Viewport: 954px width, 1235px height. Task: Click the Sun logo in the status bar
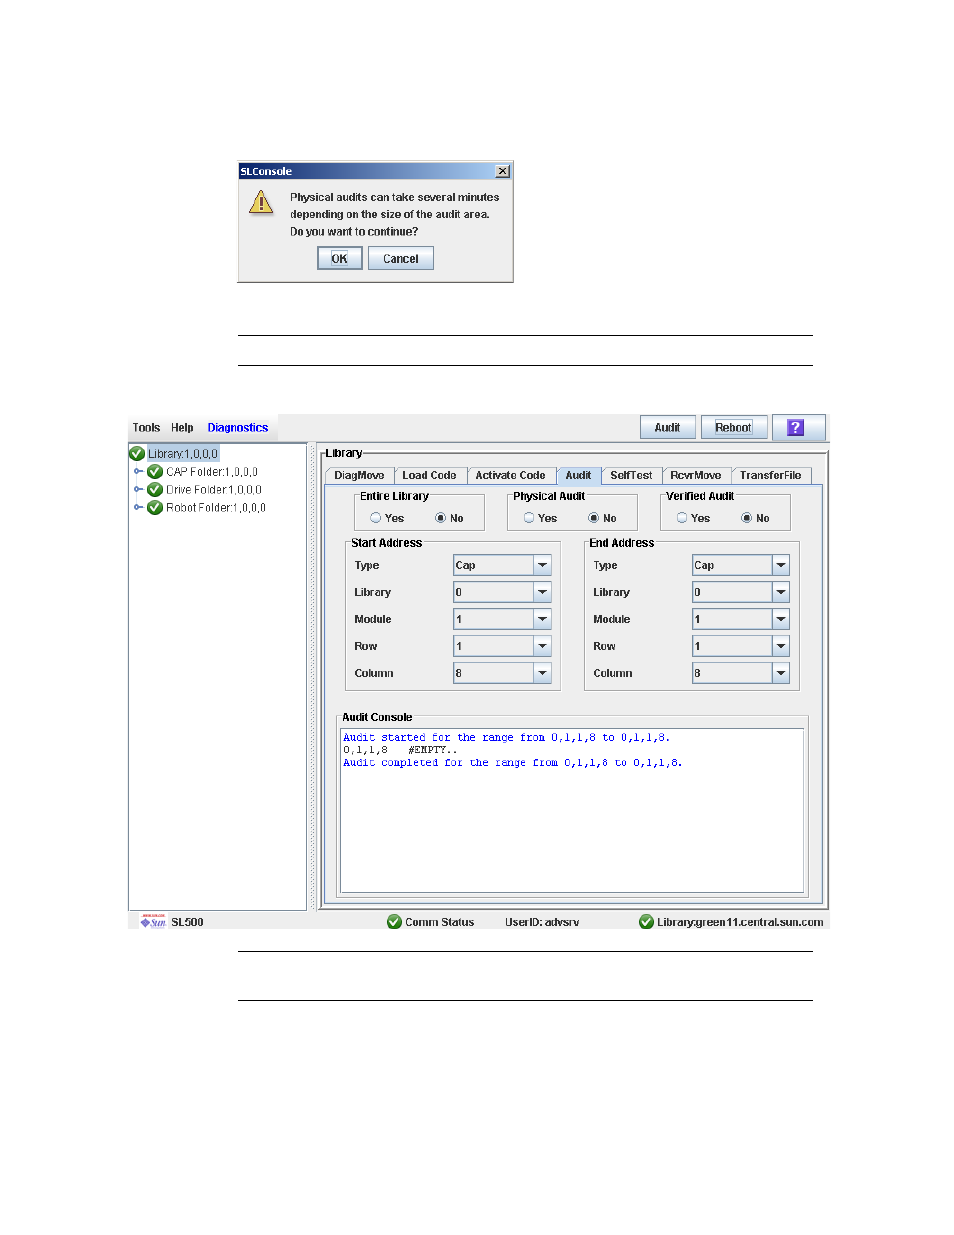(x=153, y=922)
